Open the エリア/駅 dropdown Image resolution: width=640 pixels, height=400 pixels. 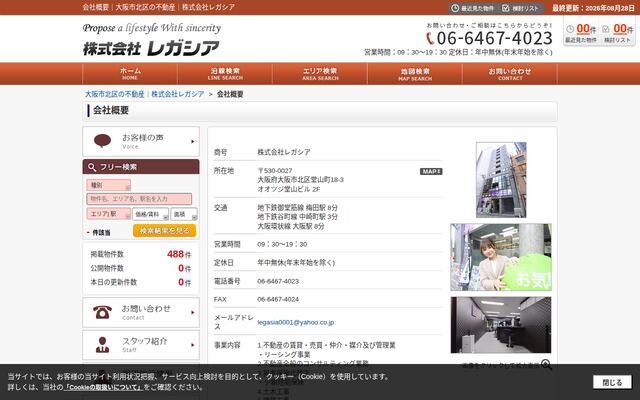click(x=109, y=214)
